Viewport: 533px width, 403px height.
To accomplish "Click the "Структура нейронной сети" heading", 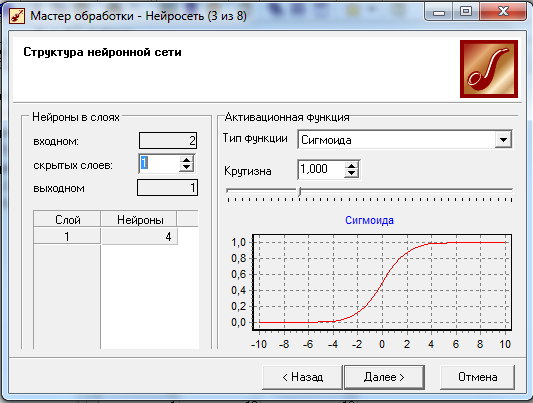I will [102, 52].
